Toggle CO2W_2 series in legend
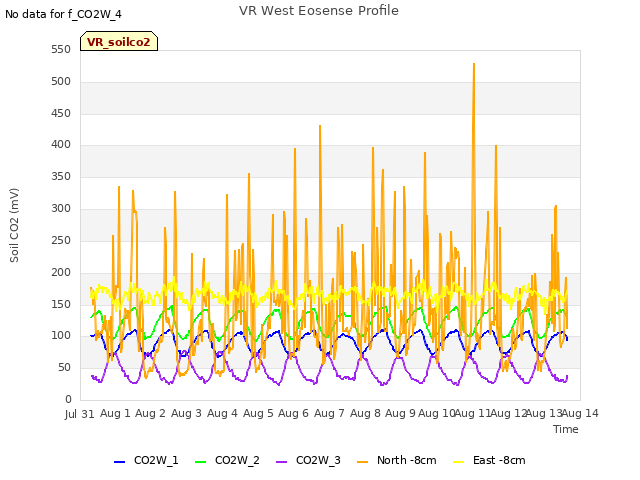640x480 pixels. tap(227, 460)
